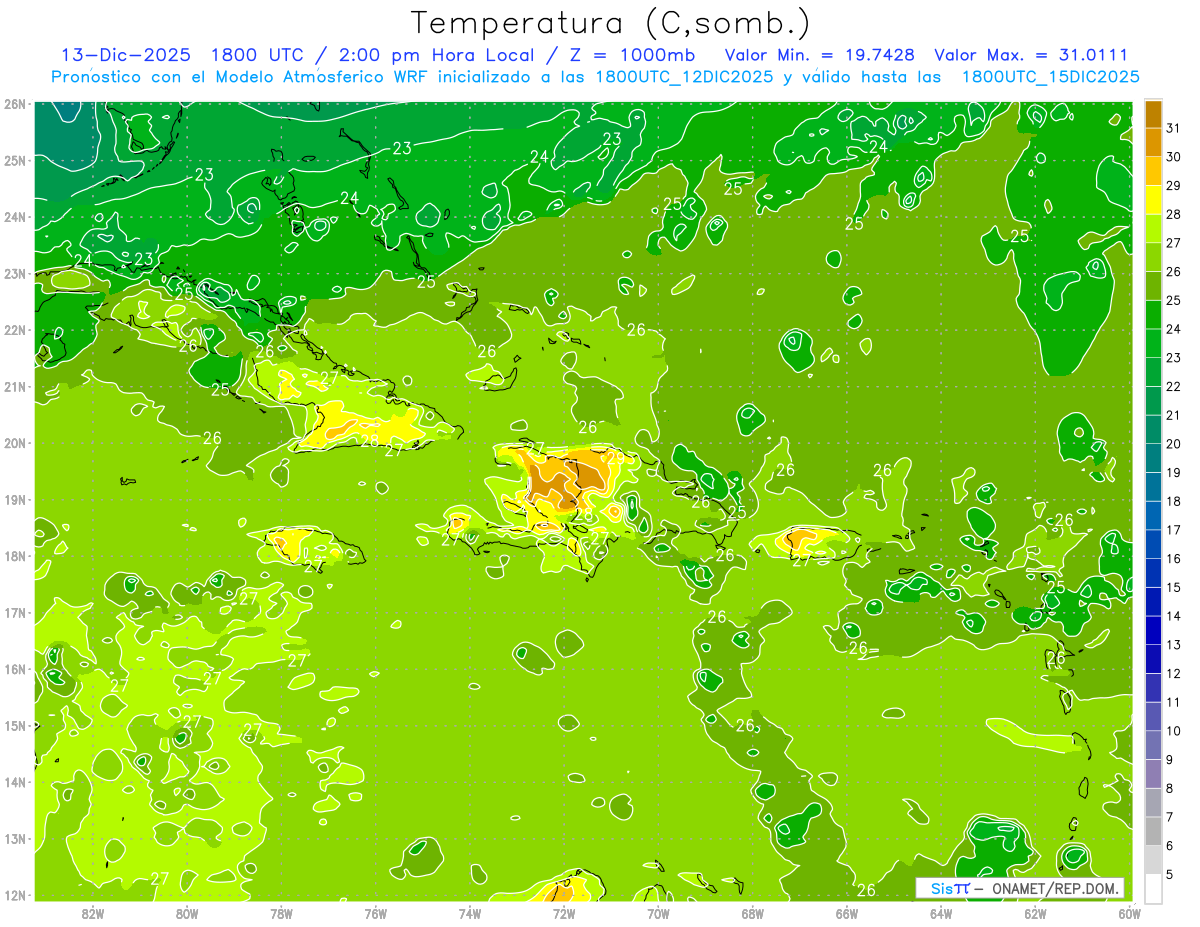This screenshot has width=1200, height=927.
Task: Click the "Temperatura (C,somb.)" chart title
Action: [x=610, y=23]
